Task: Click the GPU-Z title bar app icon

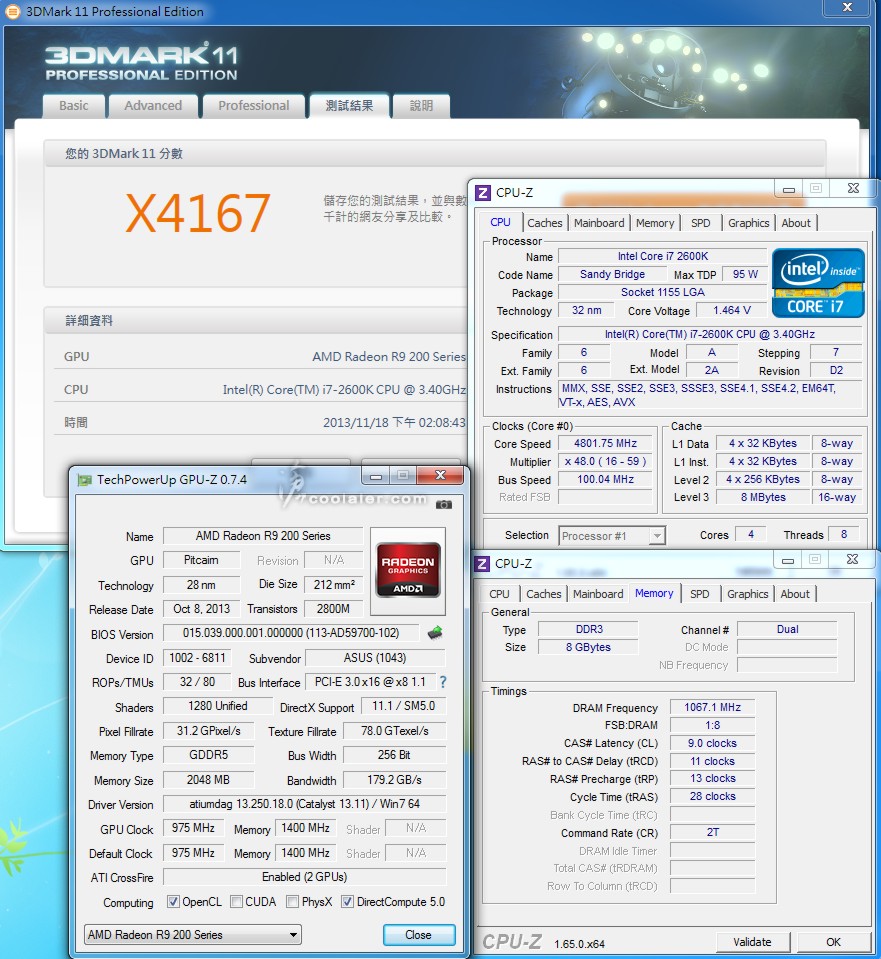Action: click(84, 480)
